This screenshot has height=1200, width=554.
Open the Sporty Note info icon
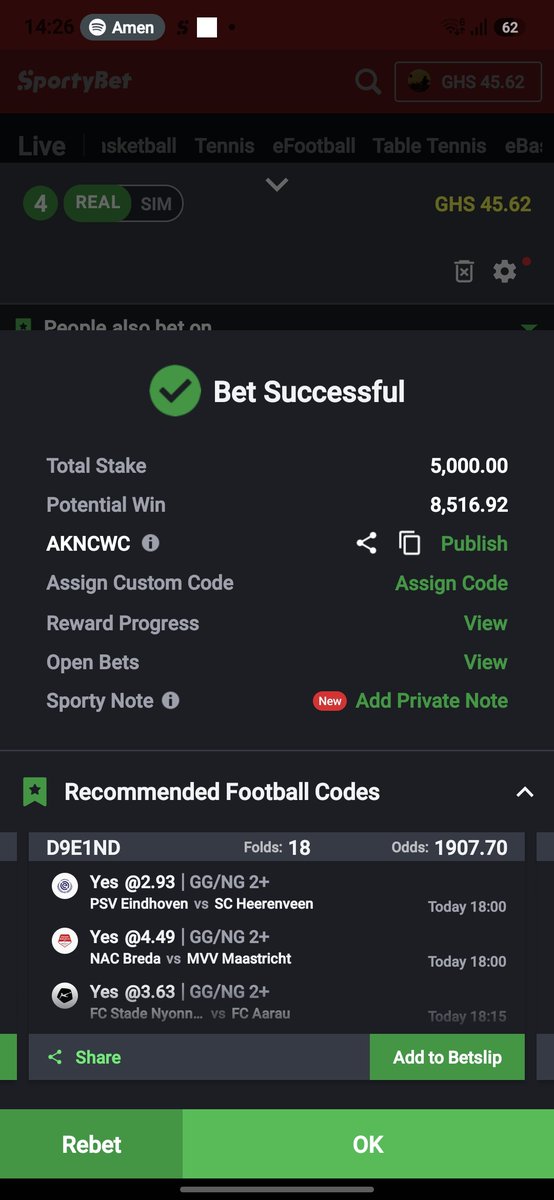click(x=171, y=700)
